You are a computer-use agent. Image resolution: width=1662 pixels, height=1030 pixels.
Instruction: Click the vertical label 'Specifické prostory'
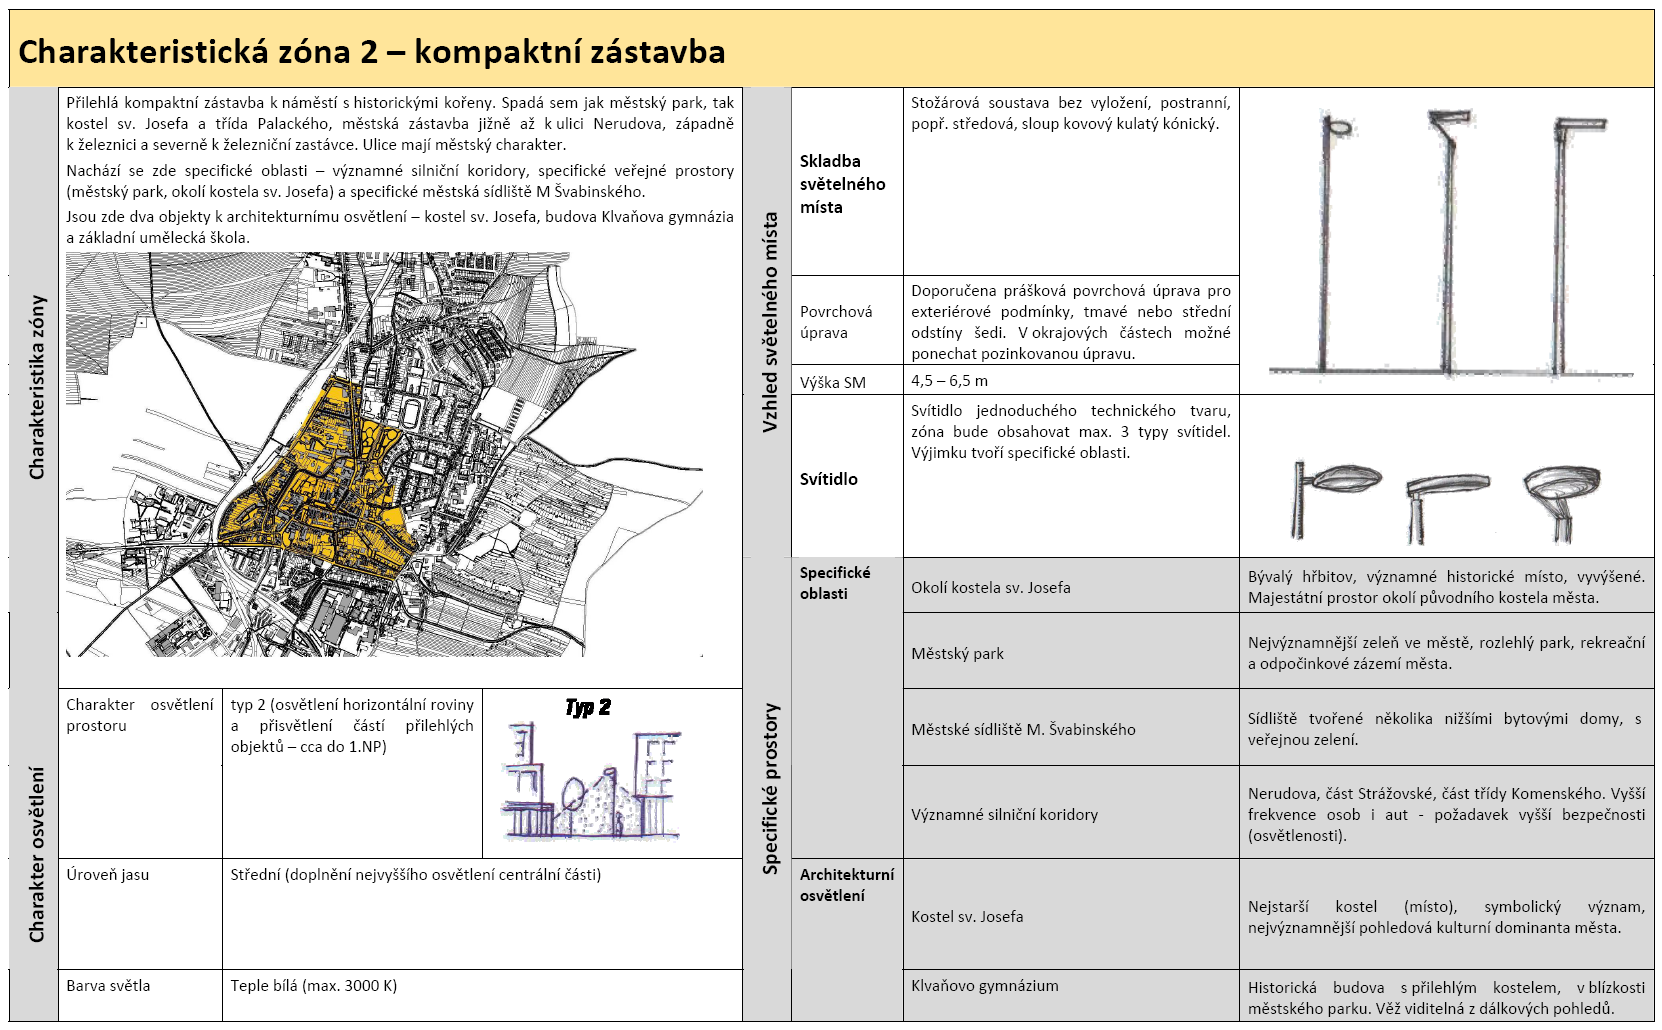770,789
